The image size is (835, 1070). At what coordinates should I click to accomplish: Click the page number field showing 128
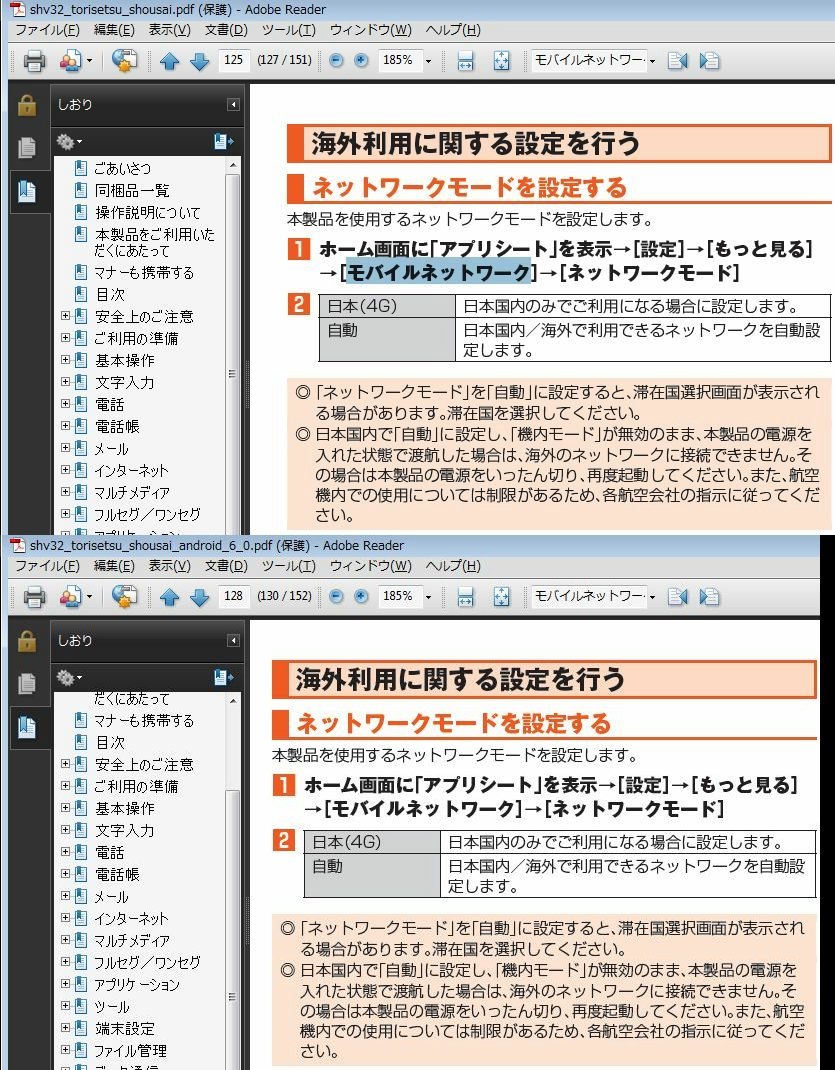pyautogui.click(x=234, y=596)
